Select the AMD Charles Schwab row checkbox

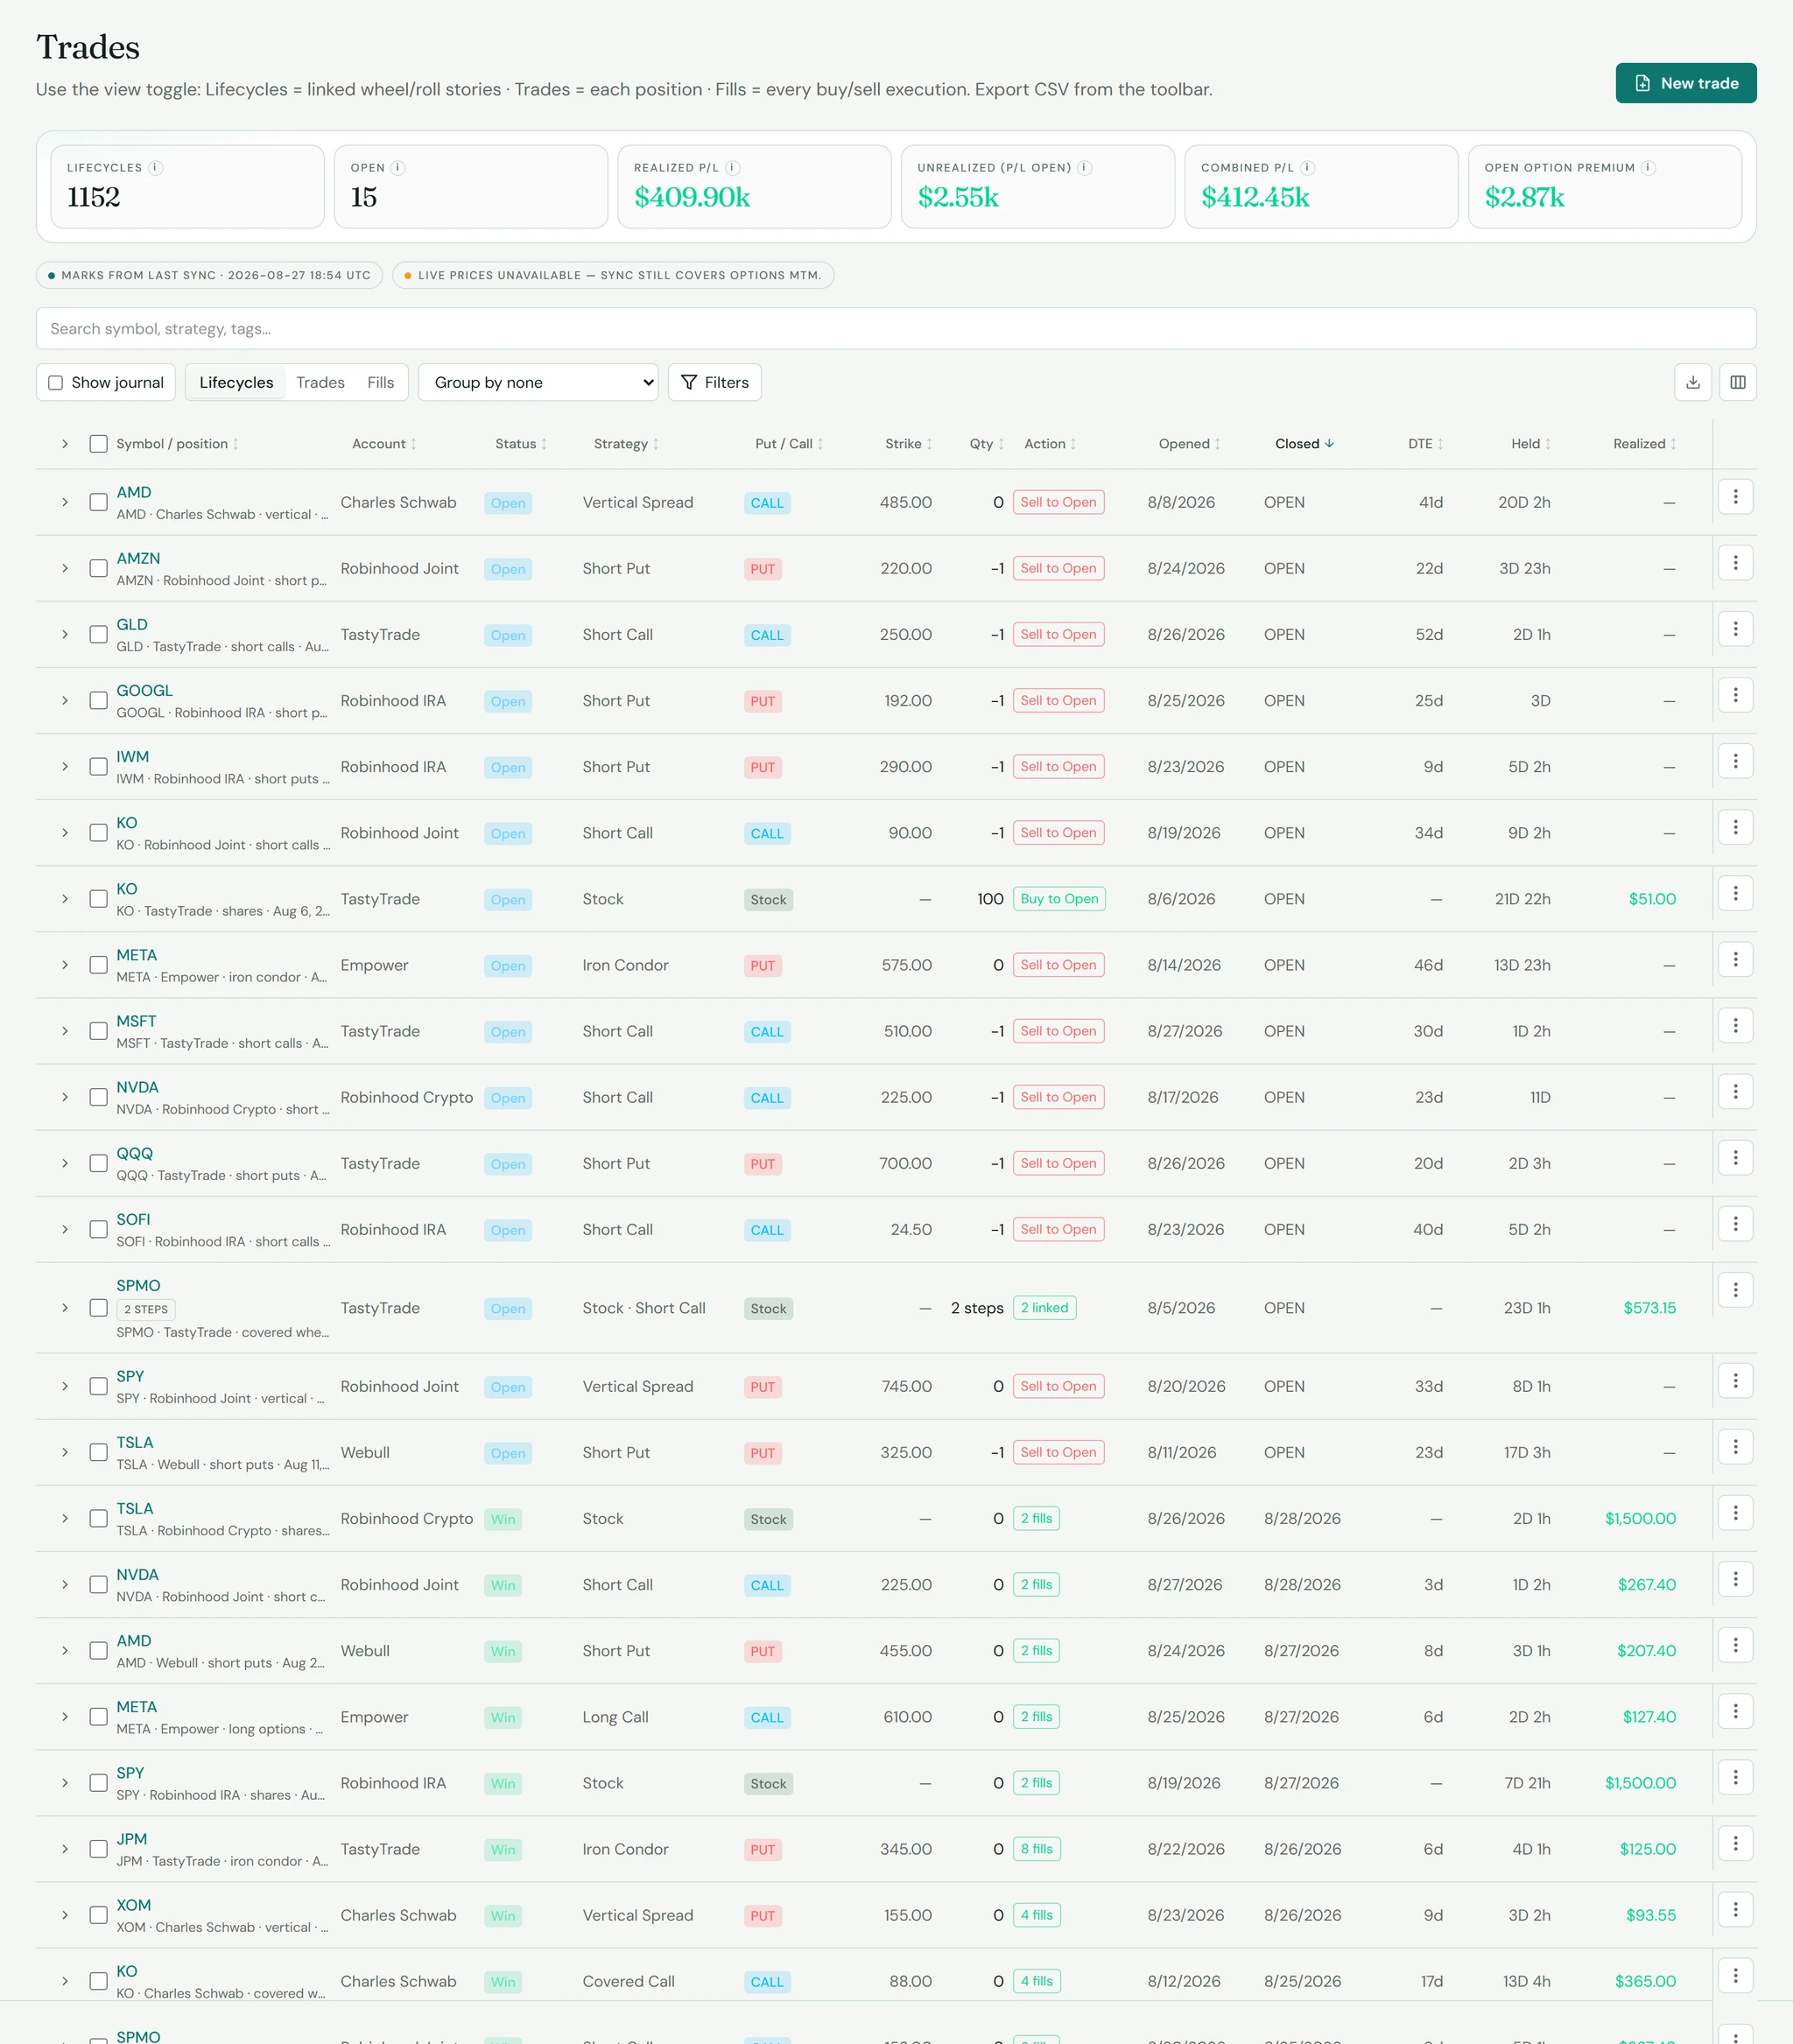[98, 502]
